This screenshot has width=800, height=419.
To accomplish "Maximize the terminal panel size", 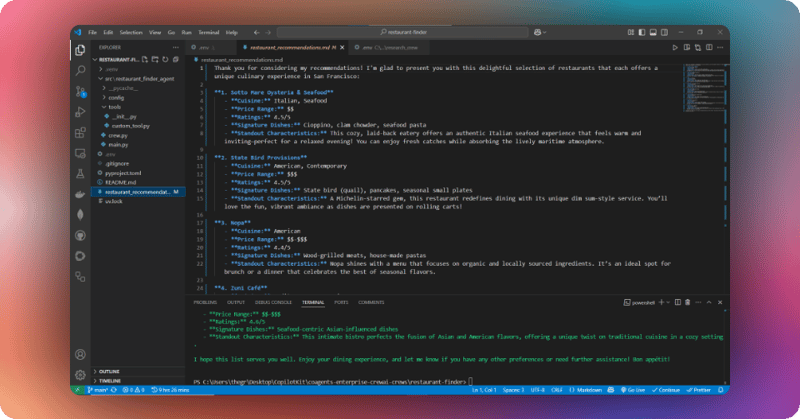I will [709, 302].
